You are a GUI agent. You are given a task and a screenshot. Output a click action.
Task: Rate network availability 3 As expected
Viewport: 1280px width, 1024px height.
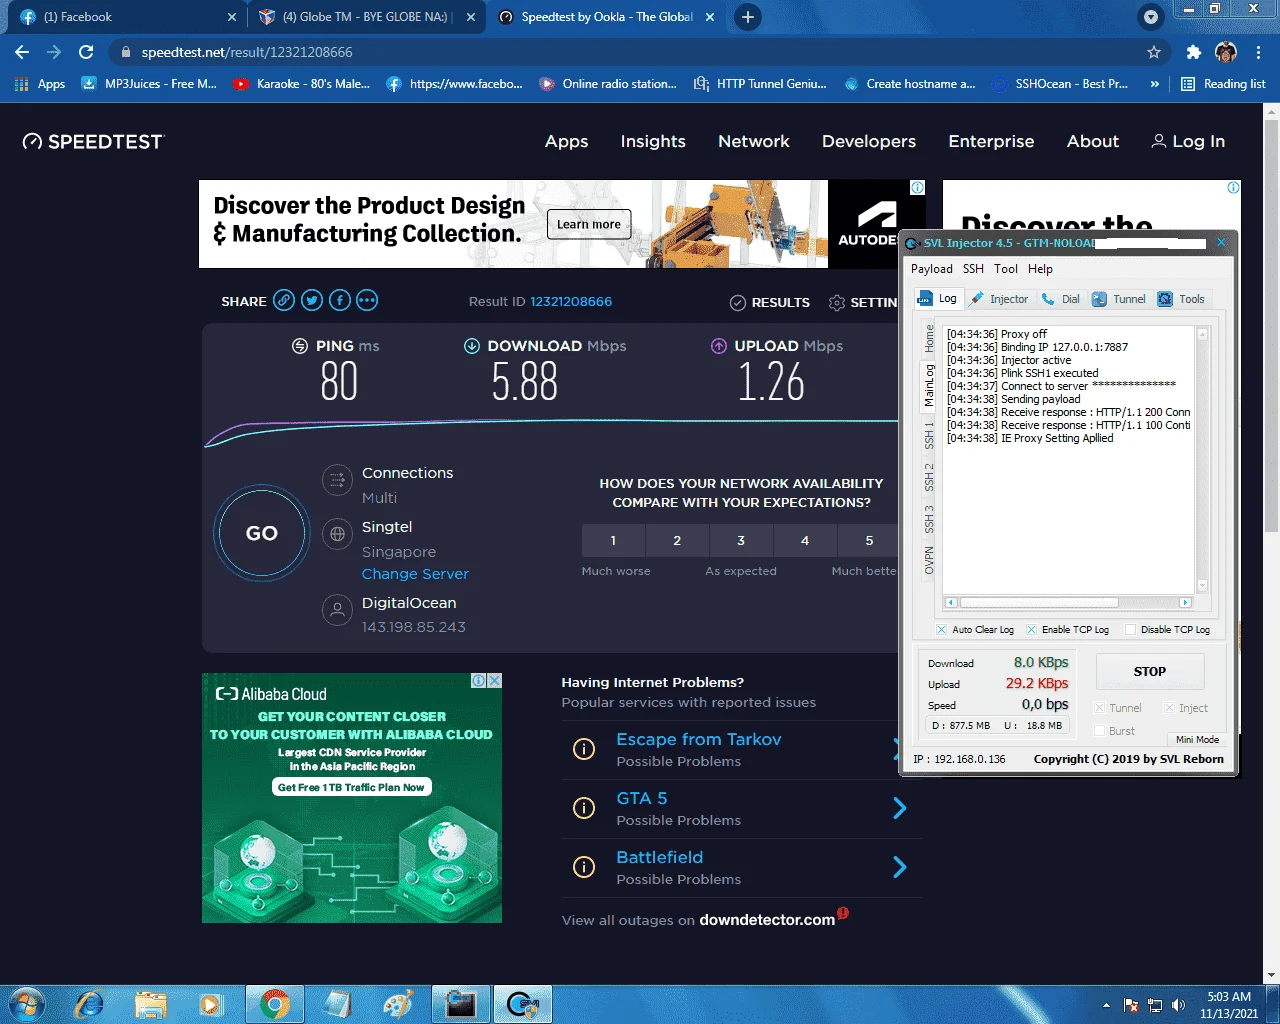741,540
